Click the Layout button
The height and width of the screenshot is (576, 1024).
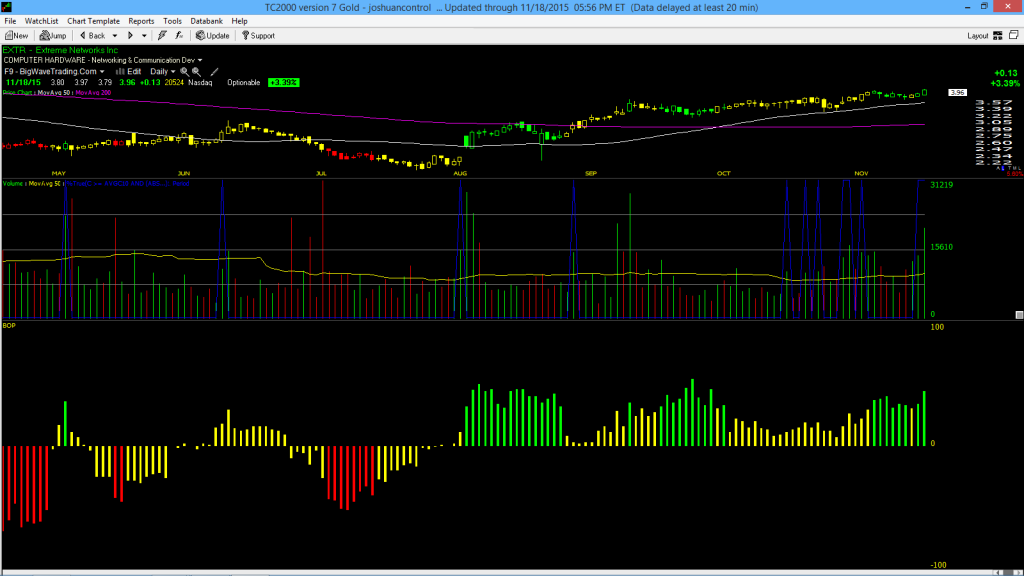tap(978, 36)
